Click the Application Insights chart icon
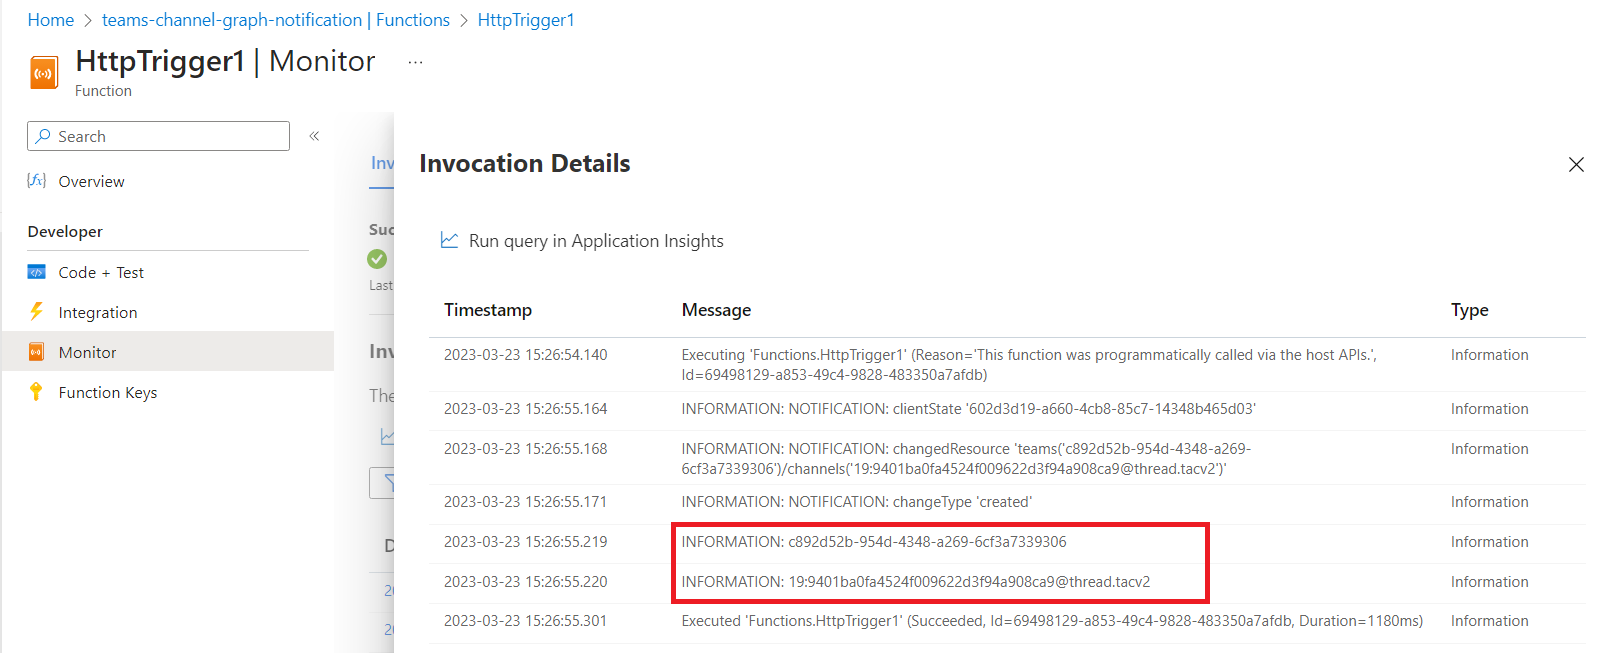Viewport: 1604px width, 653px height. (450, 241)
